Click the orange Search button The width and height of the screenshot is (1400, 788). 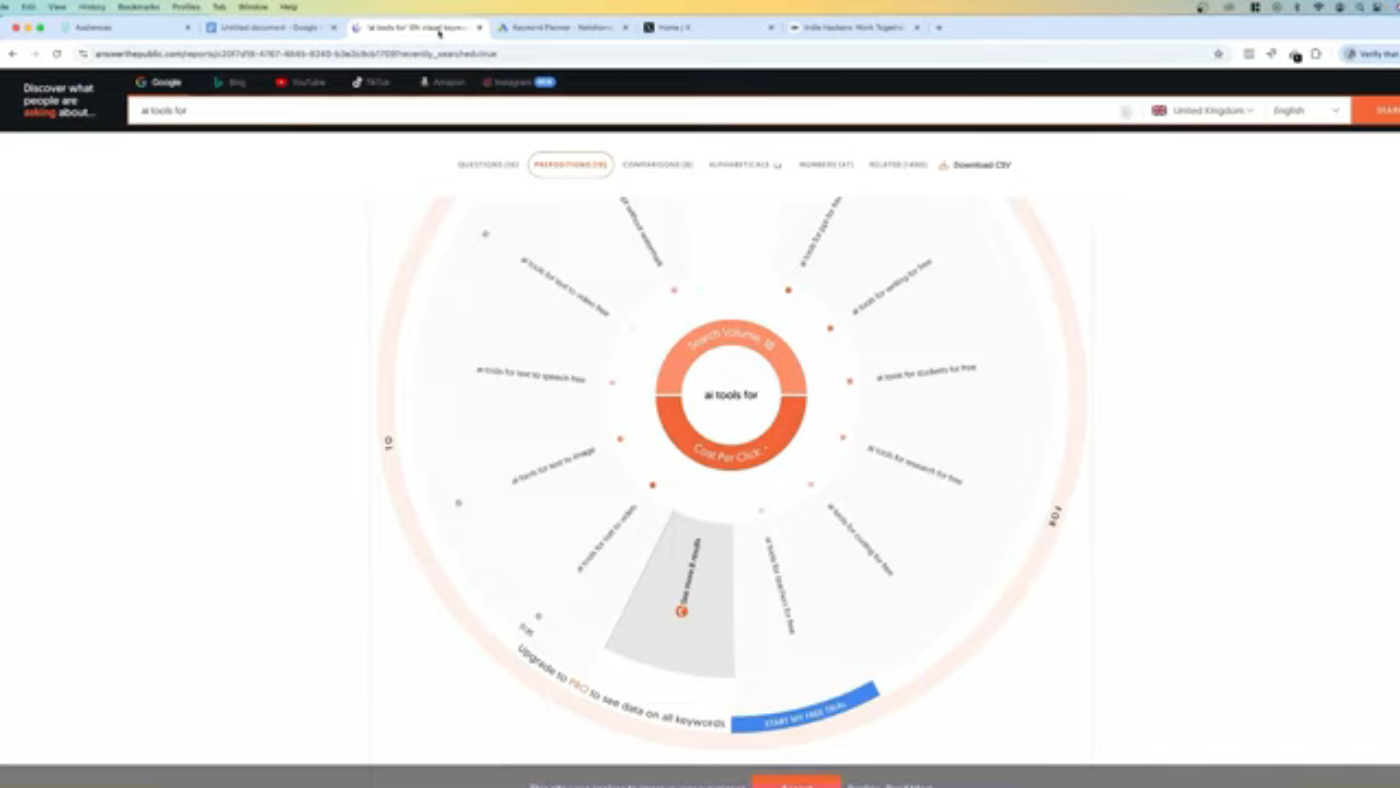[1376, 111]
